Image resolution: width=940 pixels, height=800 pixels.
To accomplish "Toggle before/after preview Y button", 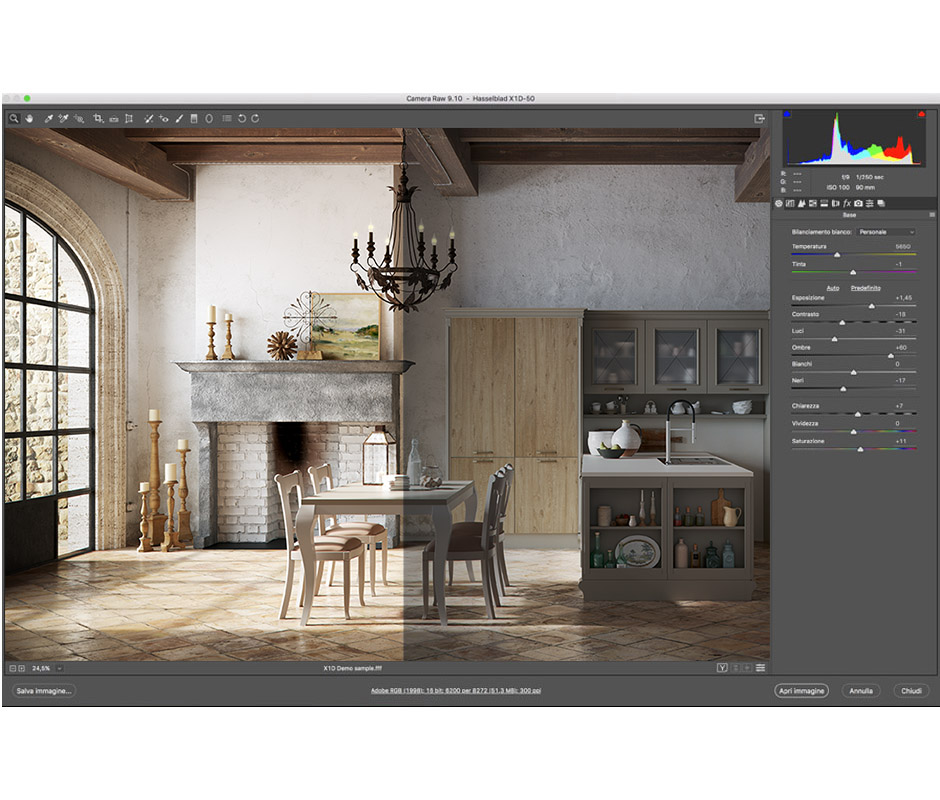I will click(x=721, y=667).
